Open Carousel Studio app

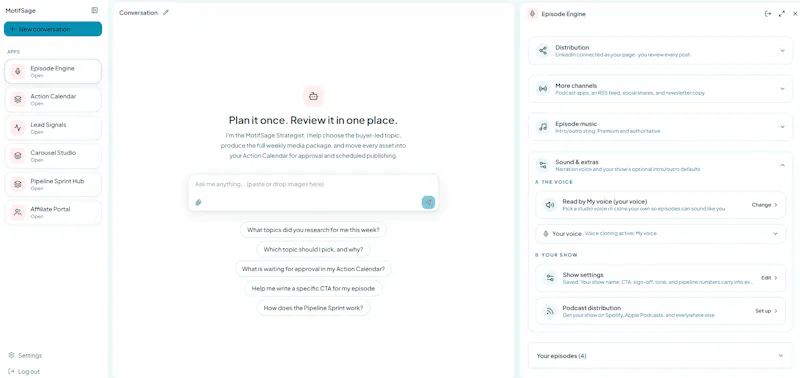(x=53, y=156)
